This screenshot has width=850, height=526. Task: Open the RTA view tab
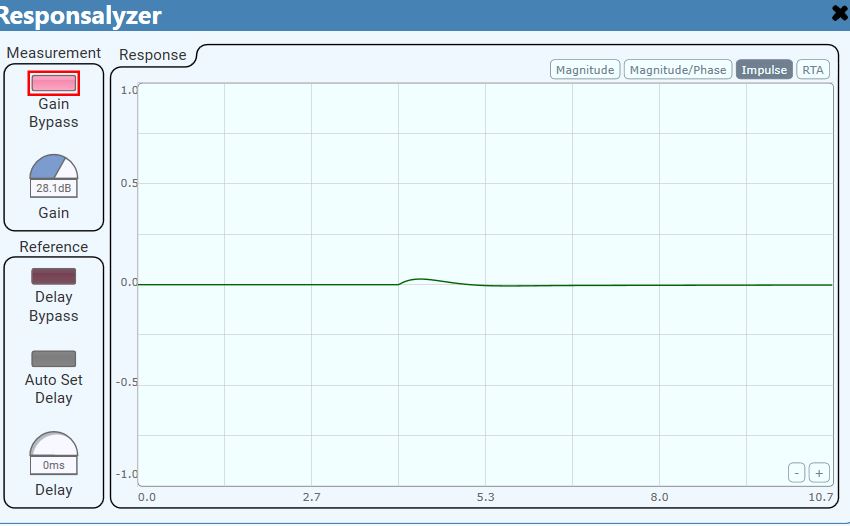click(x=813, y=69)
